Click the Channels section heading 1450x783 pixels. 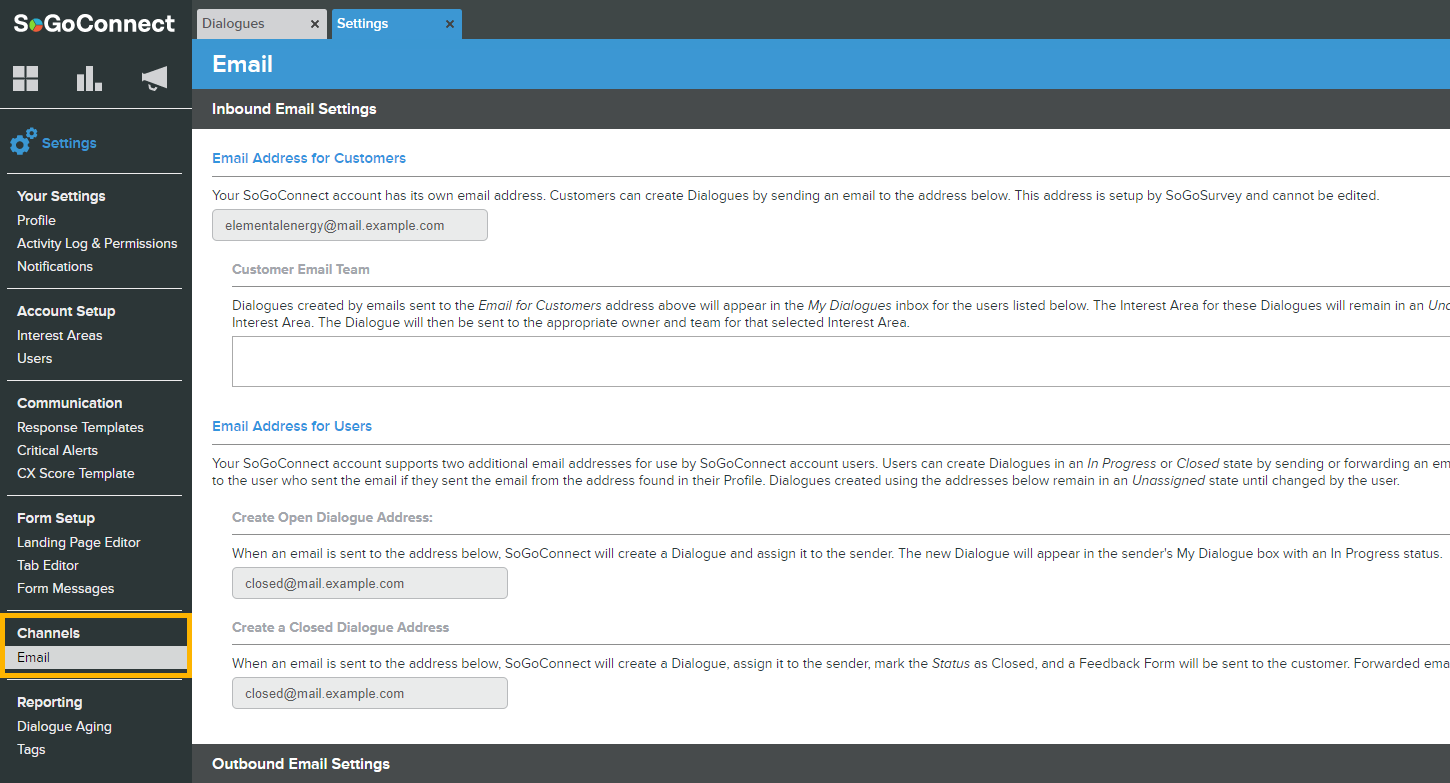tap(48, 633)
